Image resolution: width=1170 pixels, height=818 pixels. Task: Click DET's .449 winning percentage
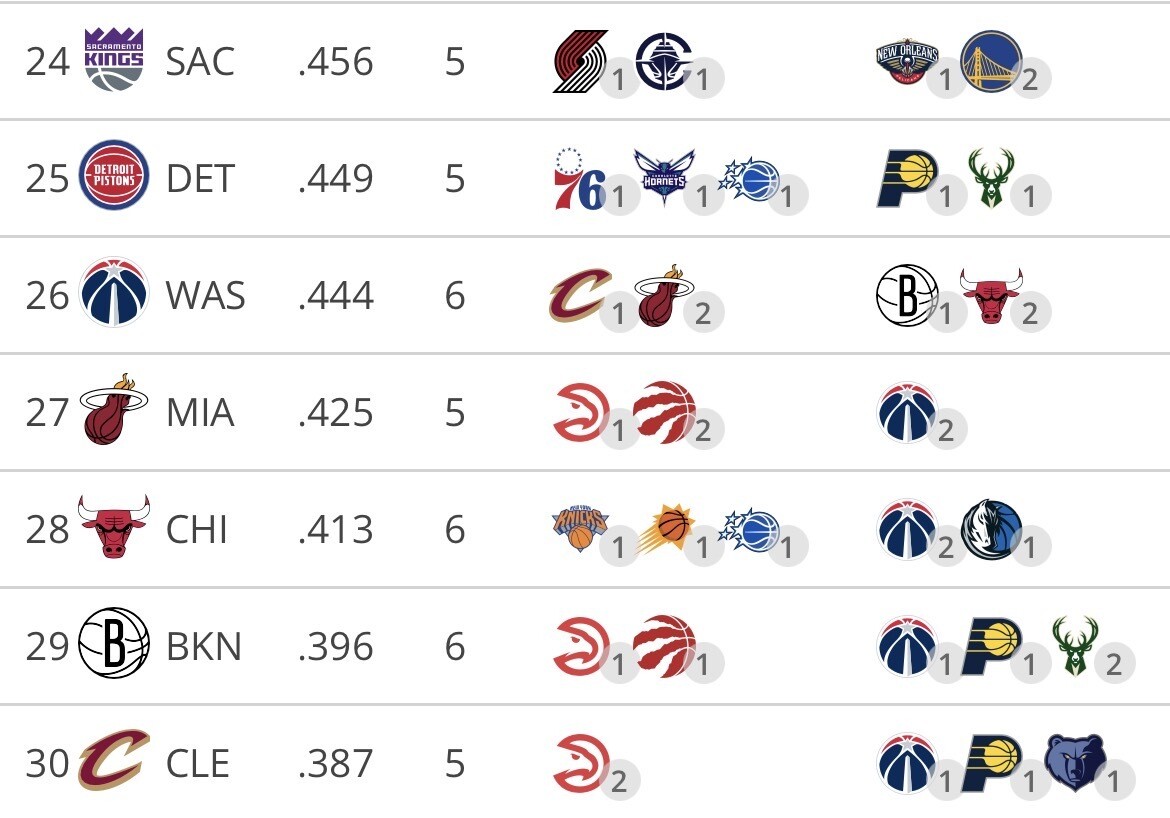pyautogui.click(x=335, y=178)
